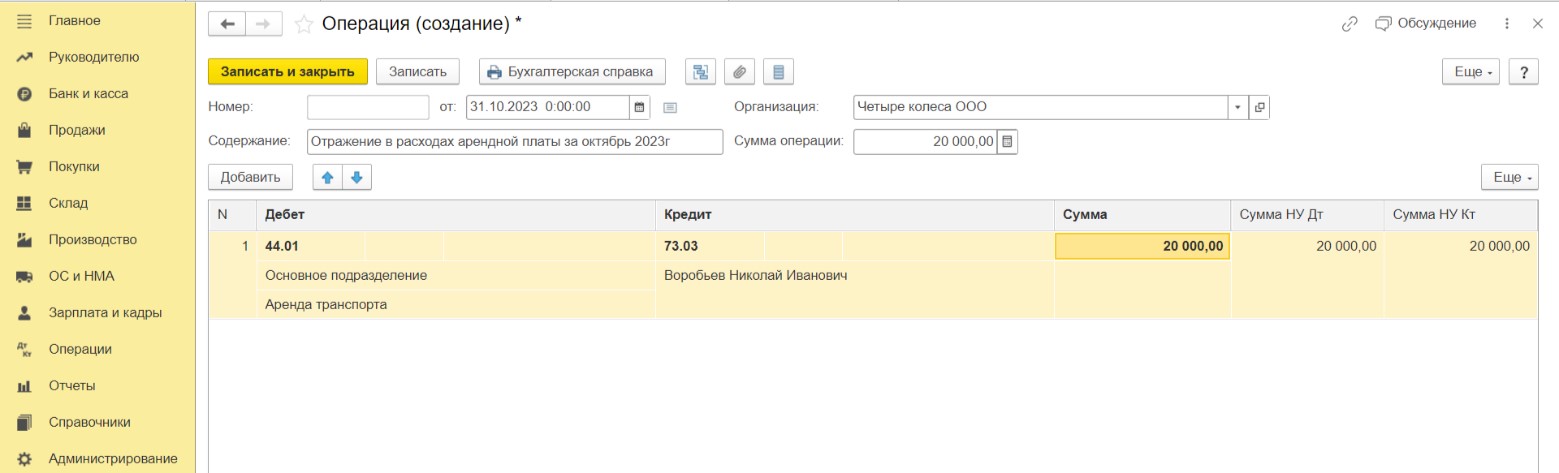The height and width of the screenshot is (473, 1559).
Task: Click the Сумма НУ Дт column header
Action: coord(1307,215)
